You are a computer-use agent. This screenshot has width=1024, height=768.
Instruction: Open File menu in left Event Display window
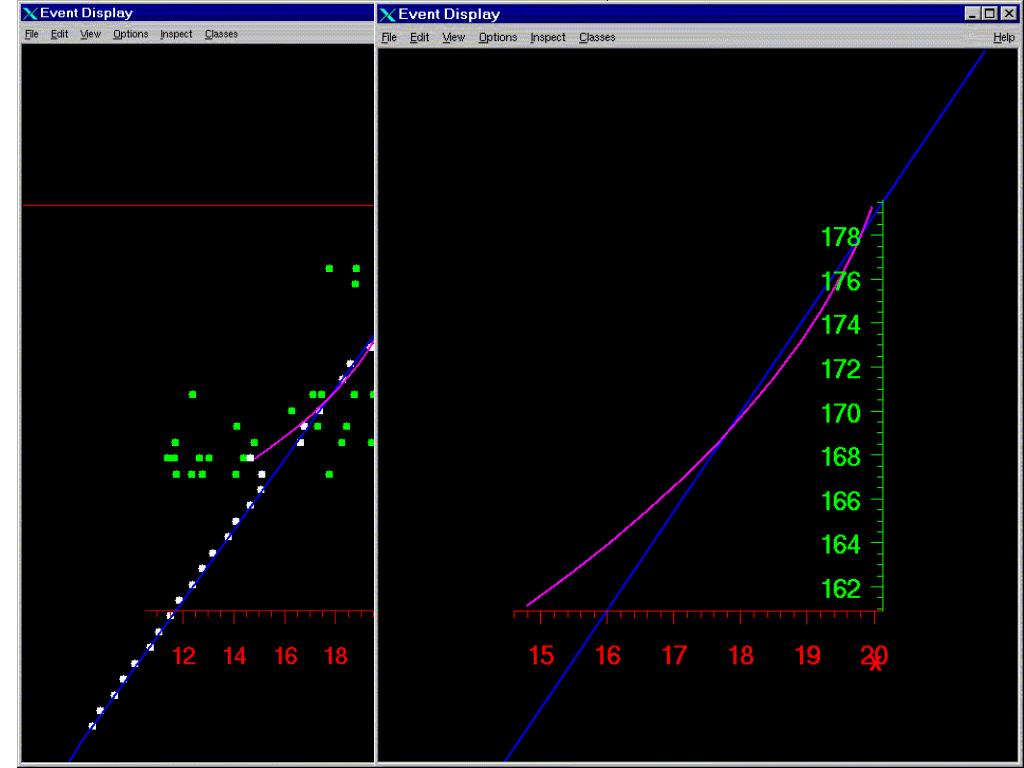pos(31,34)
